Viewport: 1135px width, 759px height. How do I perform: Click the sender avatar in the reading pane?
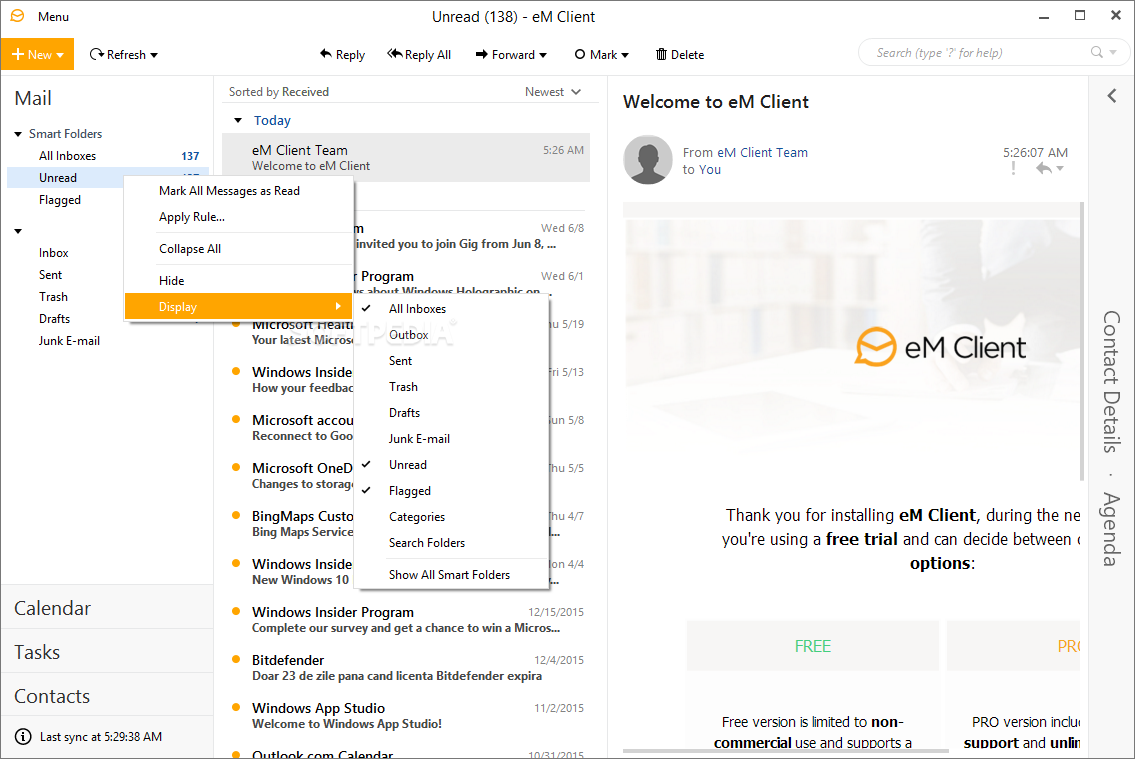[x=648, y=160]
